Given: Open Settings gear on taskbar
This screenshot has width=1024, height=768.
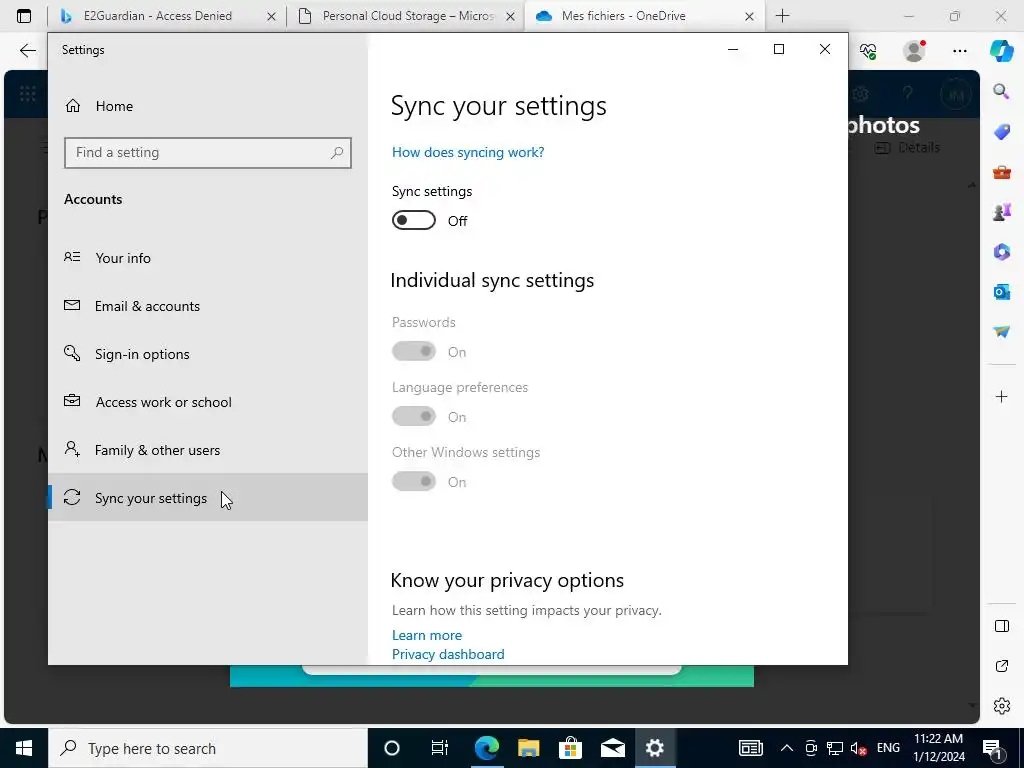Looking at the screenshot, I should pyautogui.click(x=654, y=748).
